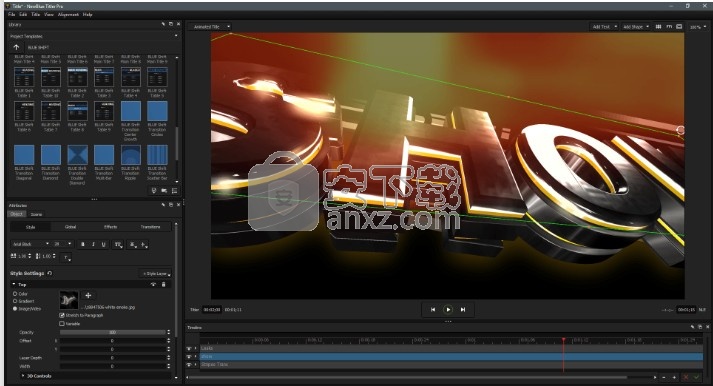713x386 pixels.
Task: Click the pin icon of Library panel
Action: pos(163,24)
